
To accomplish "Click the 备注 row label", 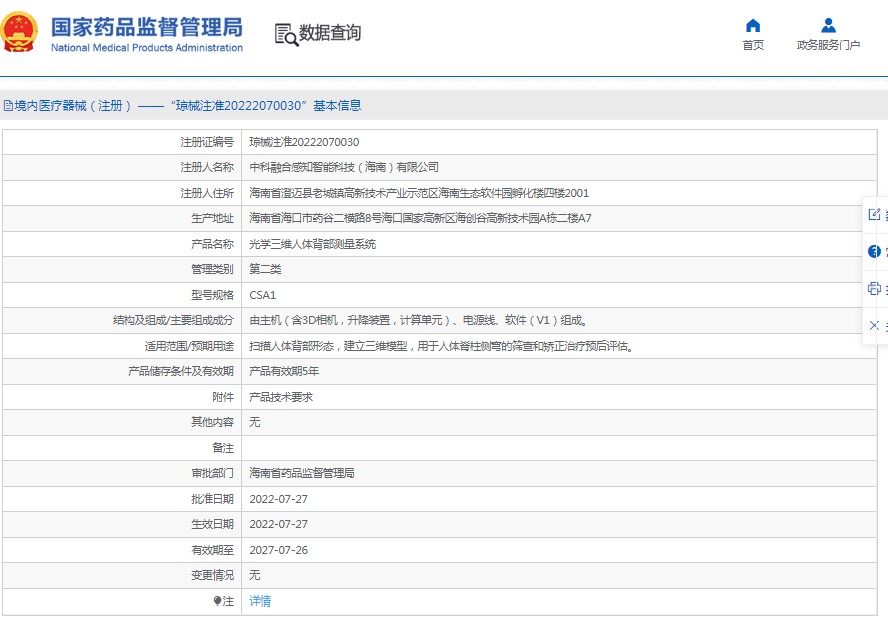I will 223,448.
